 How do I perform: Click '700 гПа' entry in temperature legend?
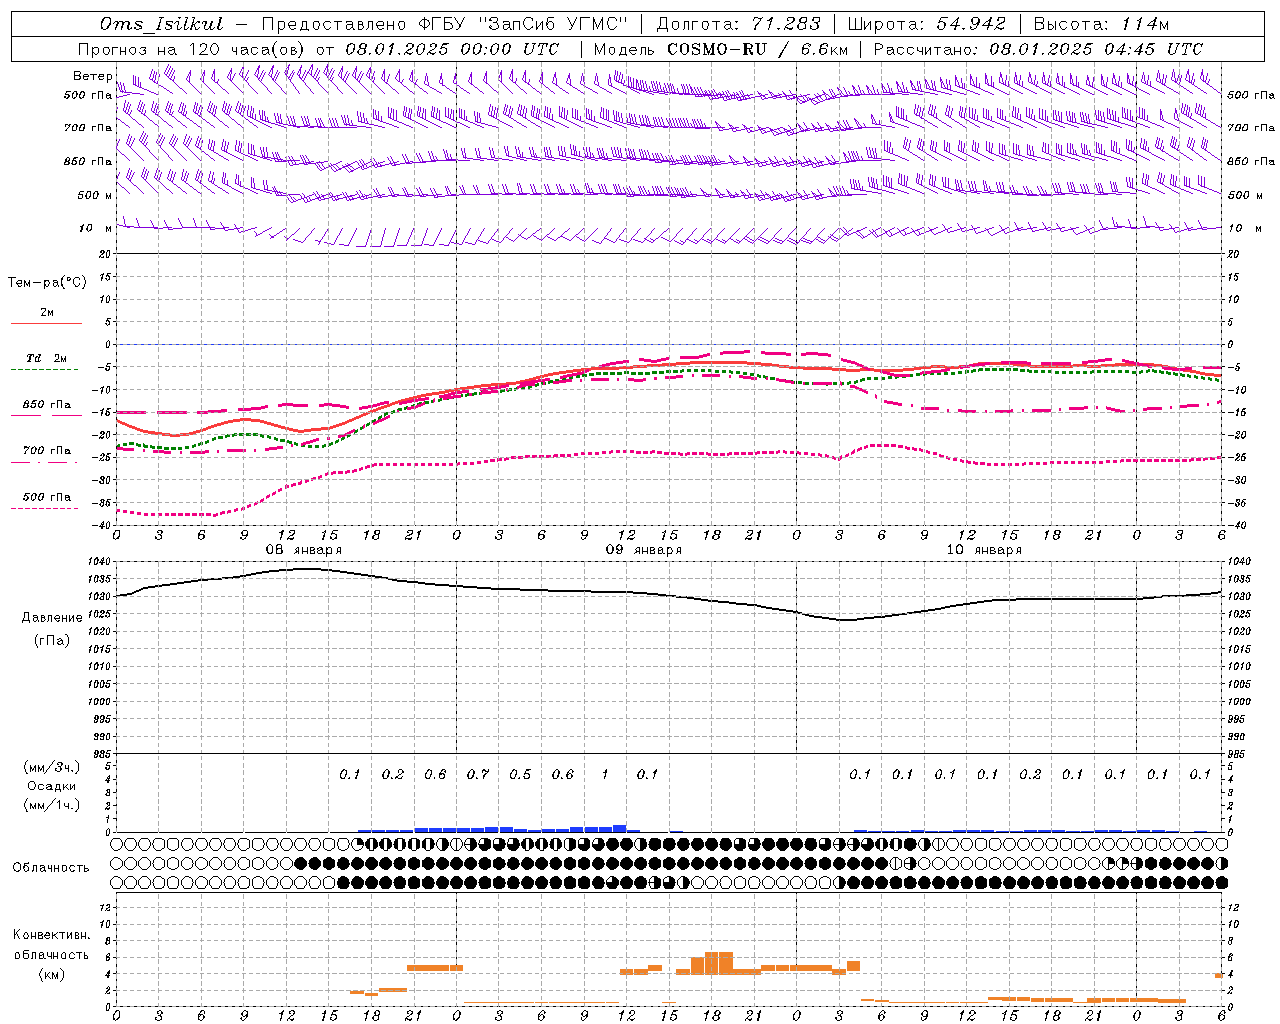(x=47, y=451)
